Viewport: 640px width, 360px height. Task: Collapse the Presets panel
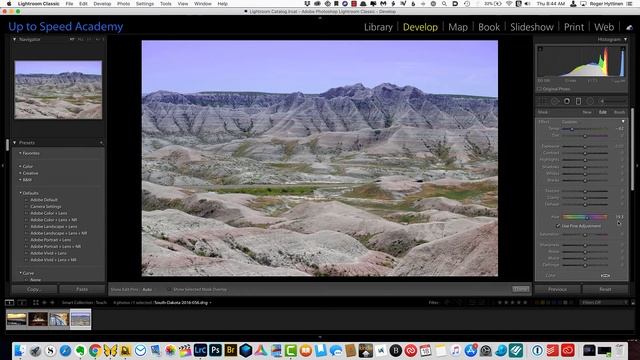click(15, 142)
